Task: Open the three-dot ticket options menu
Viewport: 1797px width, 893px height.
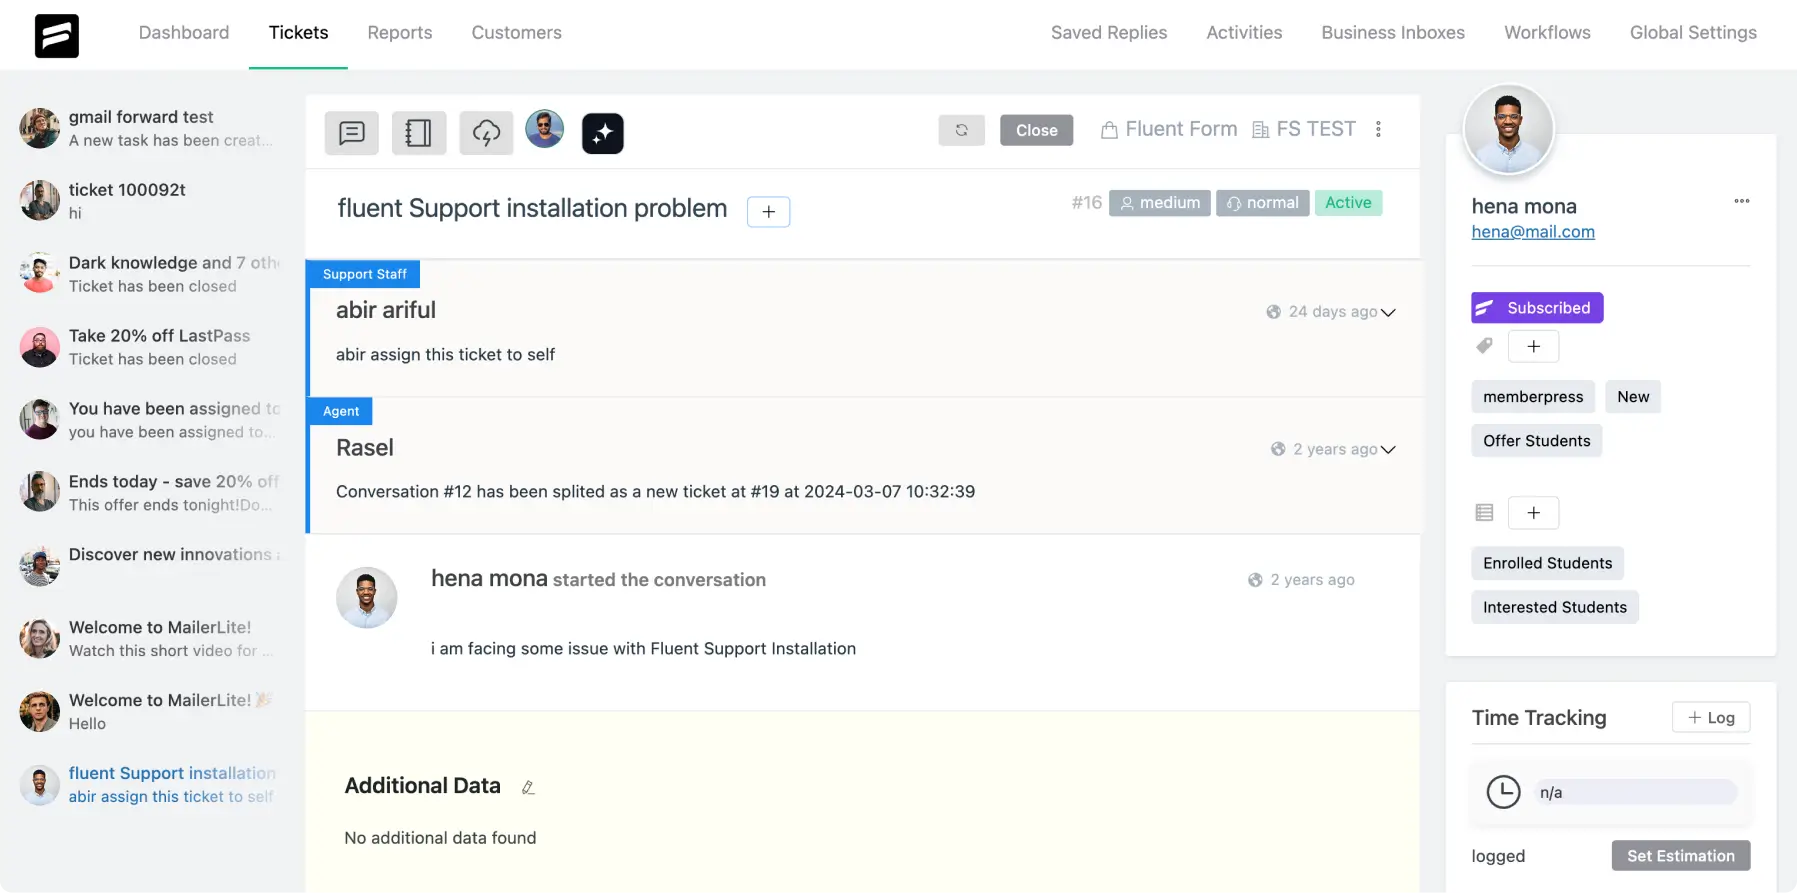Action: pos(1378,129)
